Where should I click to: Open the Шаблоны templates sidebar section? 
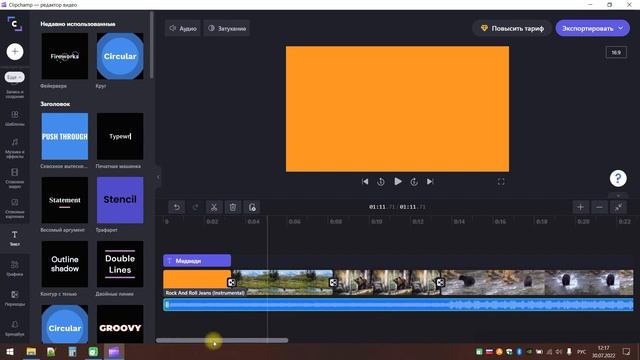[15, 118]
